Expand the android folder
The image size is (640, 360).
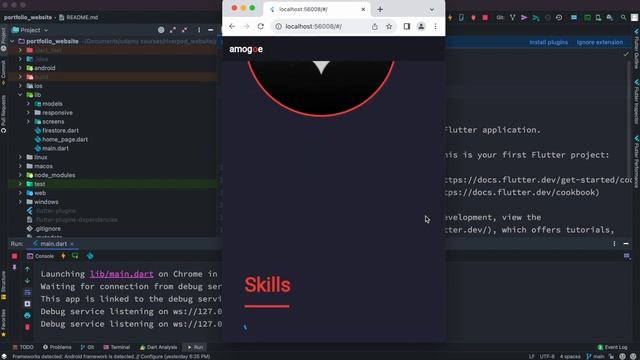pos(20,68)
